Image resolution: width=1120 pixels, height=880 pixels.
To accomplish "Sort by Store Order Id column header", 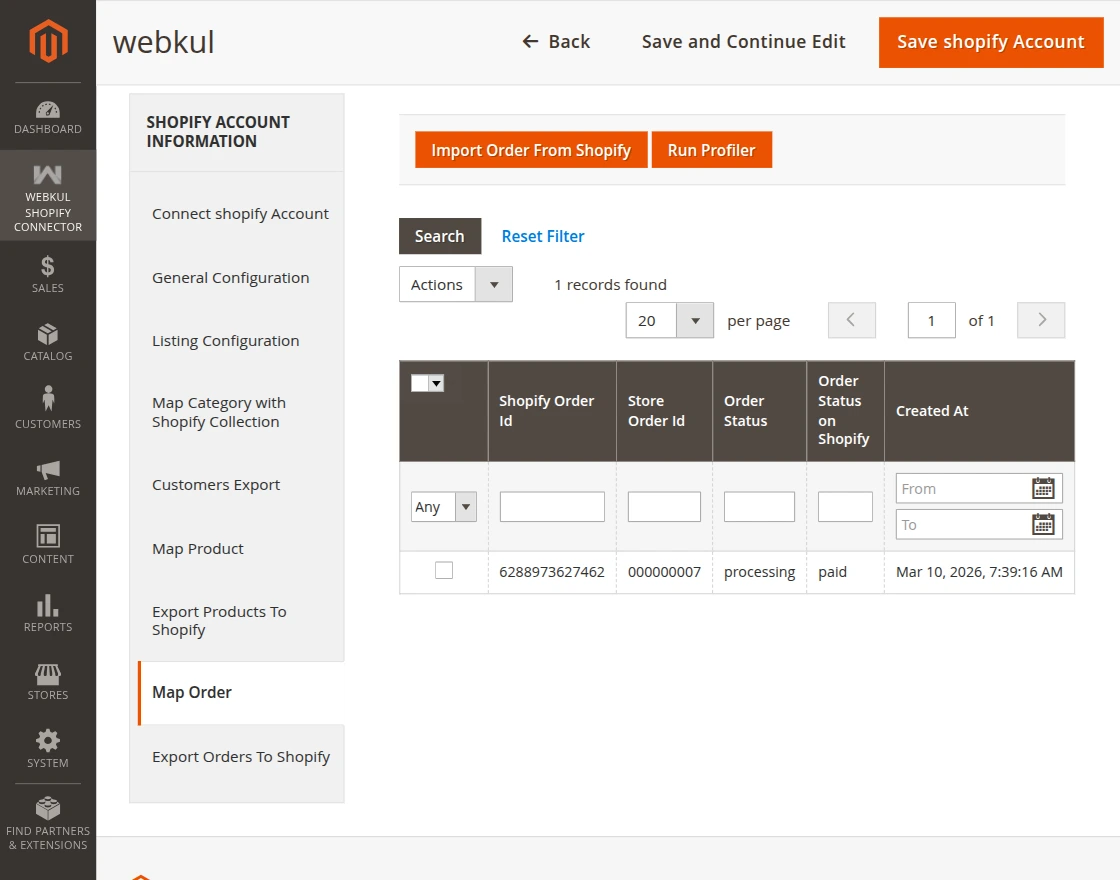I will (x=664, y=411).
